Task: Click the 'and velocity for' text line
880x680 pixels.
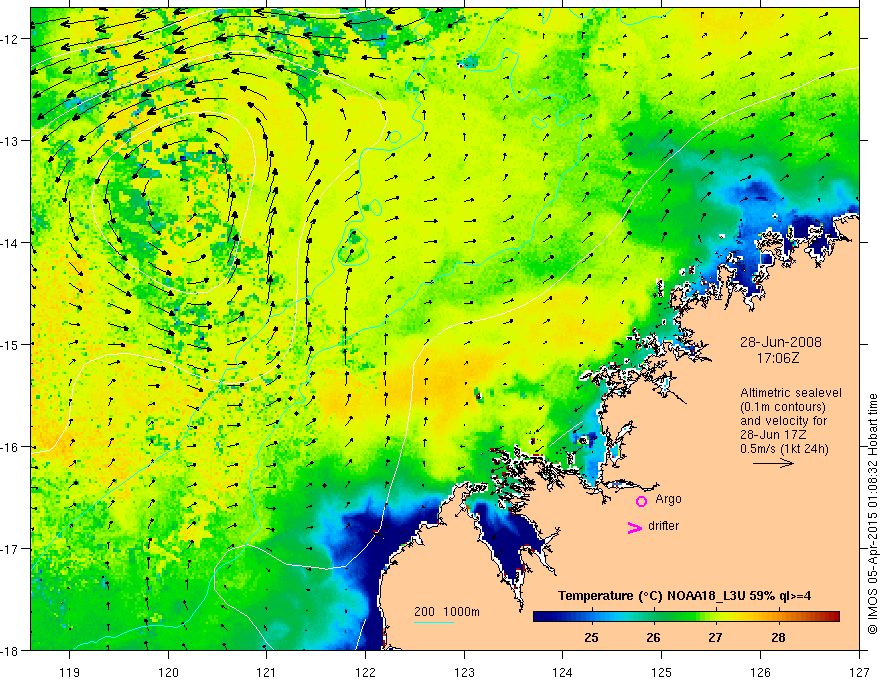Action: click(x=783, y=421)
